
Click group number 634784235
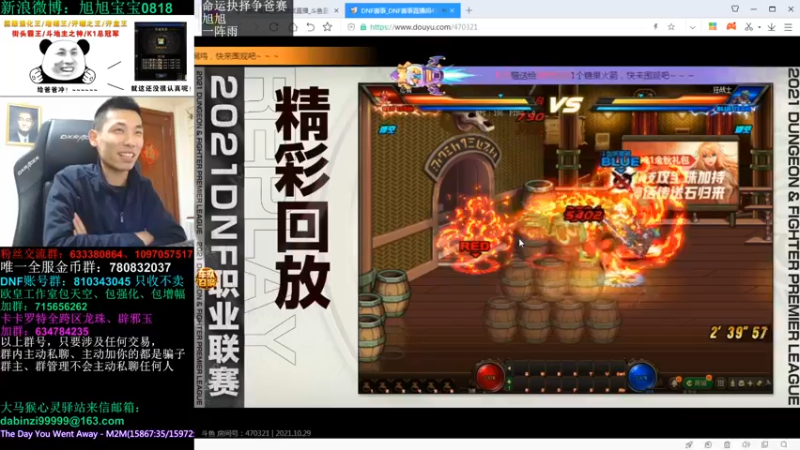pyautogui.click(x=62, y=331)
